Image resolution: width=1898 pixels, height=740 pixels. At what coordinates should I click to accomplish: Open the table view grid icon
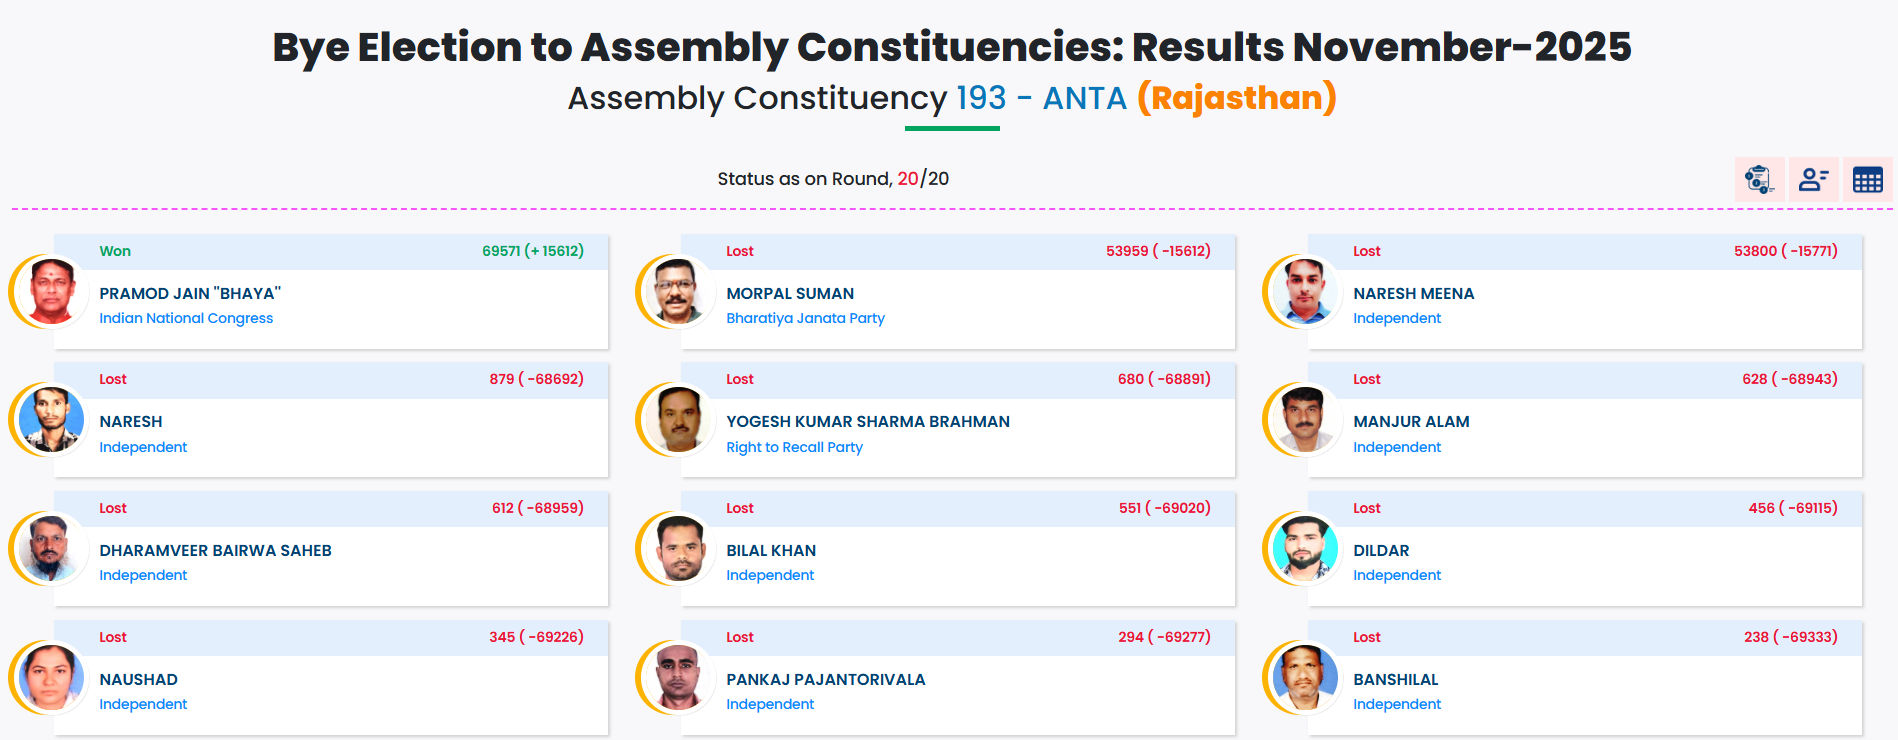pos(1866,179)
